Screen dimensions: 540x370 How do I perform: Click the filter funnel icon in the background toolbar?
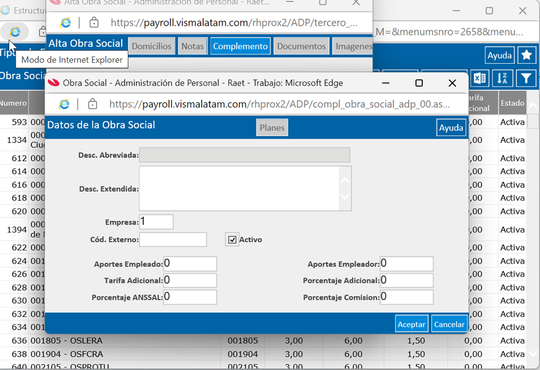526,78
